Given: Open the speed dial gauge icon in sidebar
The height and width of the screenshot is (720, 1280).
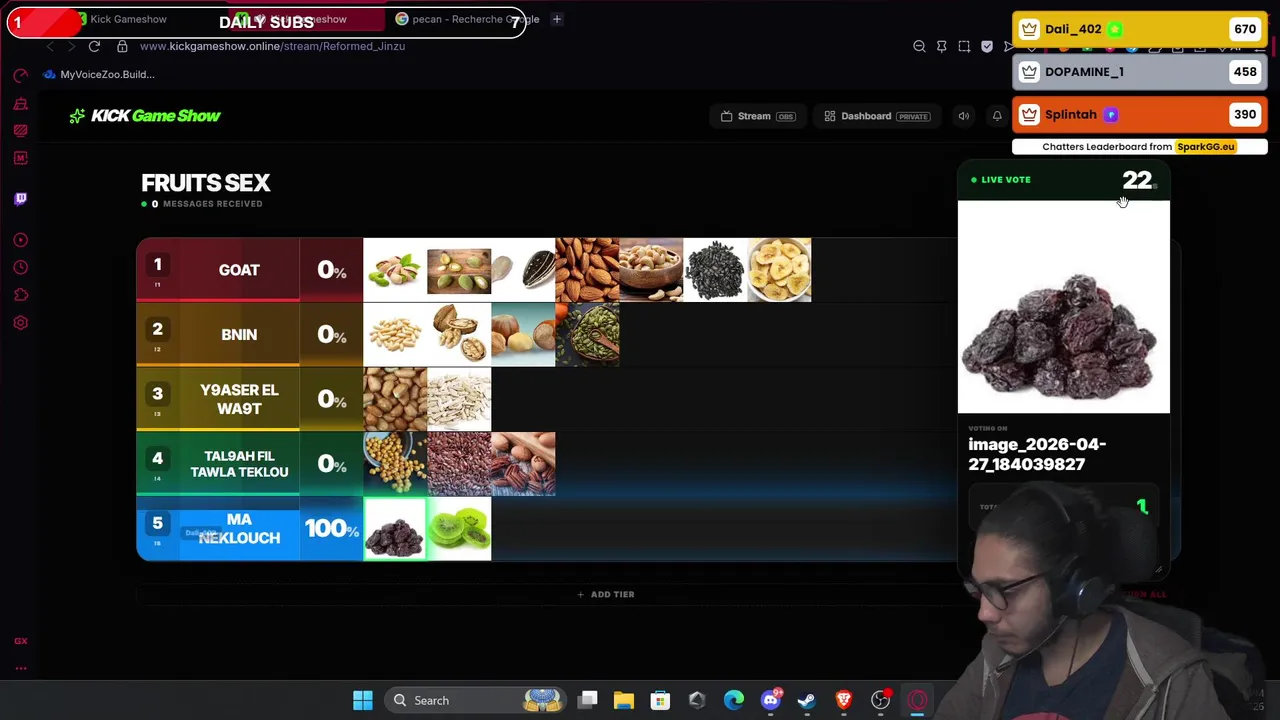Looking at the screenshot, I should pyautogui.click(x=20, y=76).
